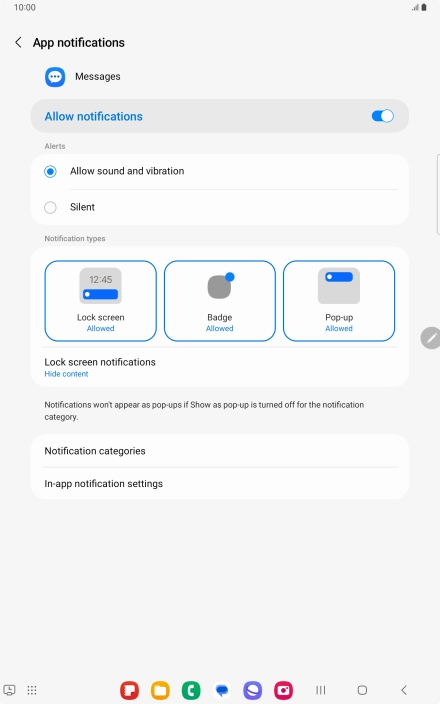Open the blue Messages app in the taskbar
440x704 pixels.
click(x=222, y=690)
